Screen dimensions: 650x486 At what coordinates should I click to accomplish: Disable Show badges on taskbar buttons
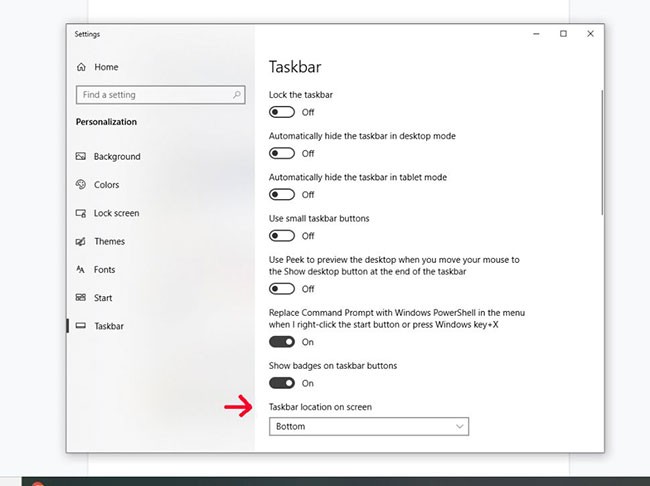(282, 383)
